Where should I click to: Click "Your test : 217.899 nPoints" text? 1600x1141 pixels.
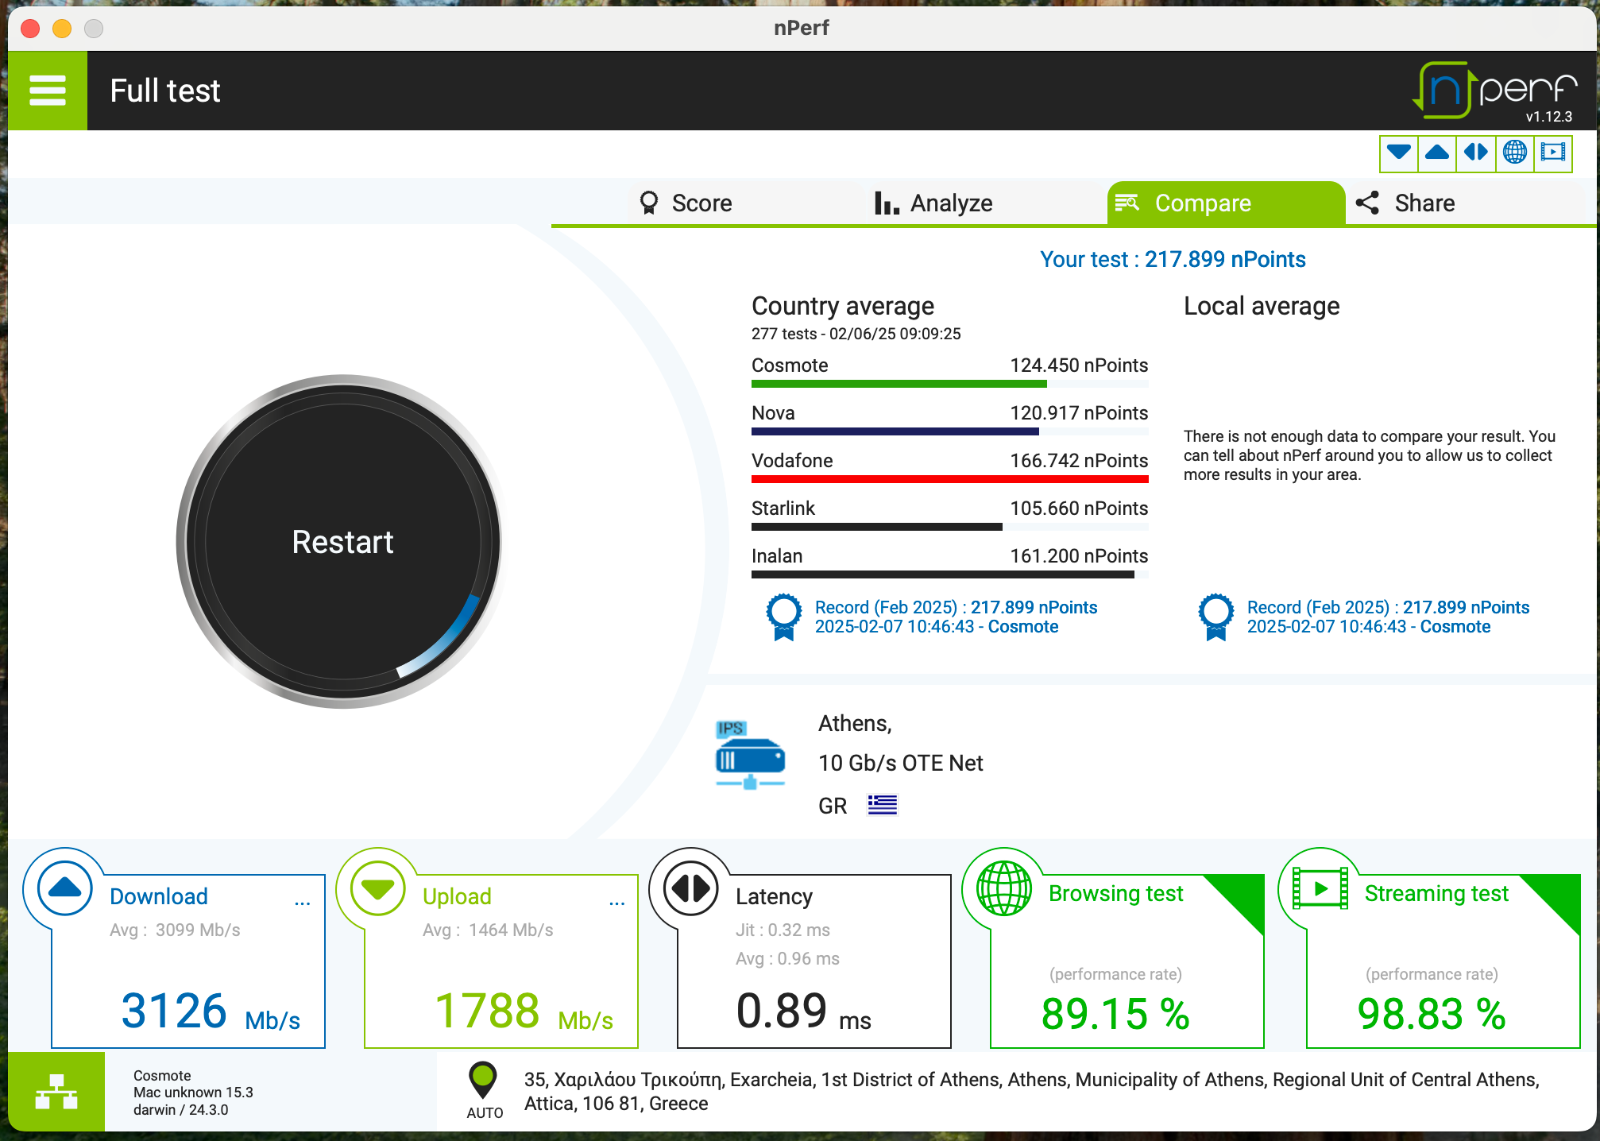pyautogui.click(x=1172, y=259)
